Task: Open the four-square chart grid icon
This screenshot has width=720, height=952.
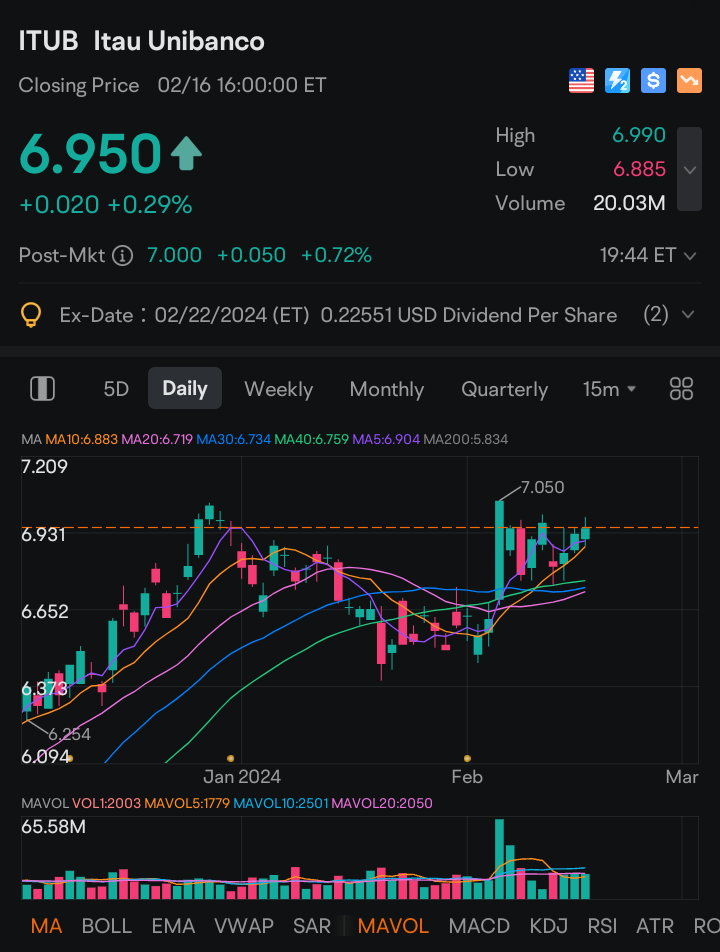Action: pyautogui.click(x=681, y=389)
